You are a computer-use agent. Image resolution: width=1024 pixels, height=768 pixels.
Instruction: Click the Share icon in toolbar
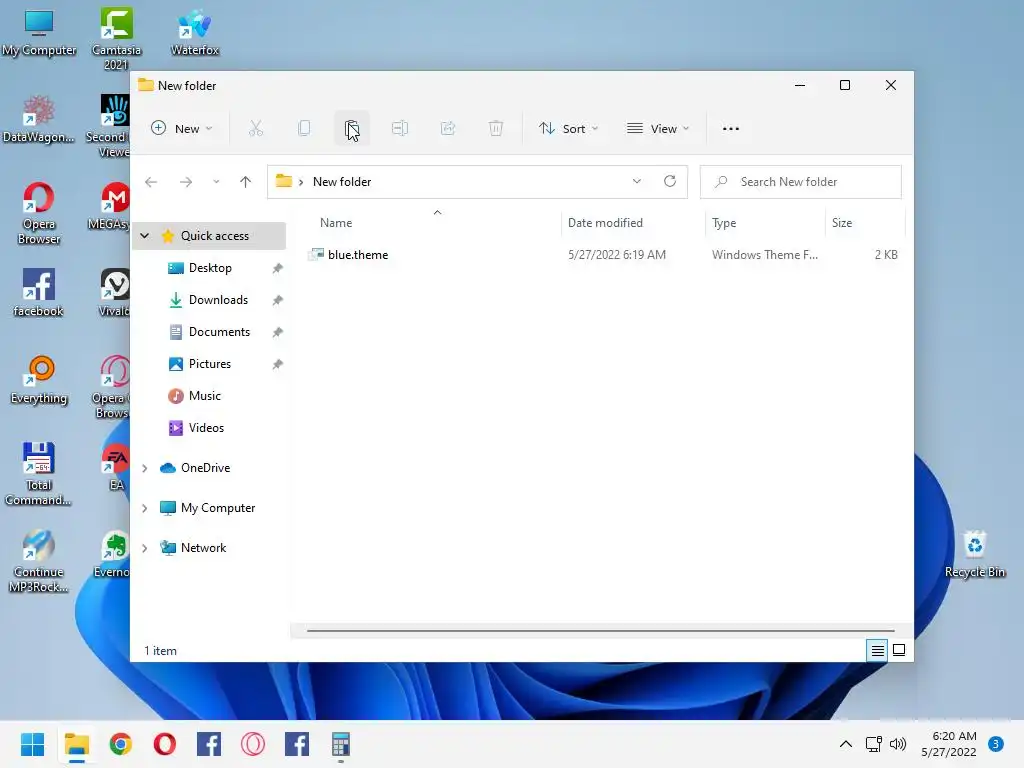pyautogui.click(x=448, y=129)
